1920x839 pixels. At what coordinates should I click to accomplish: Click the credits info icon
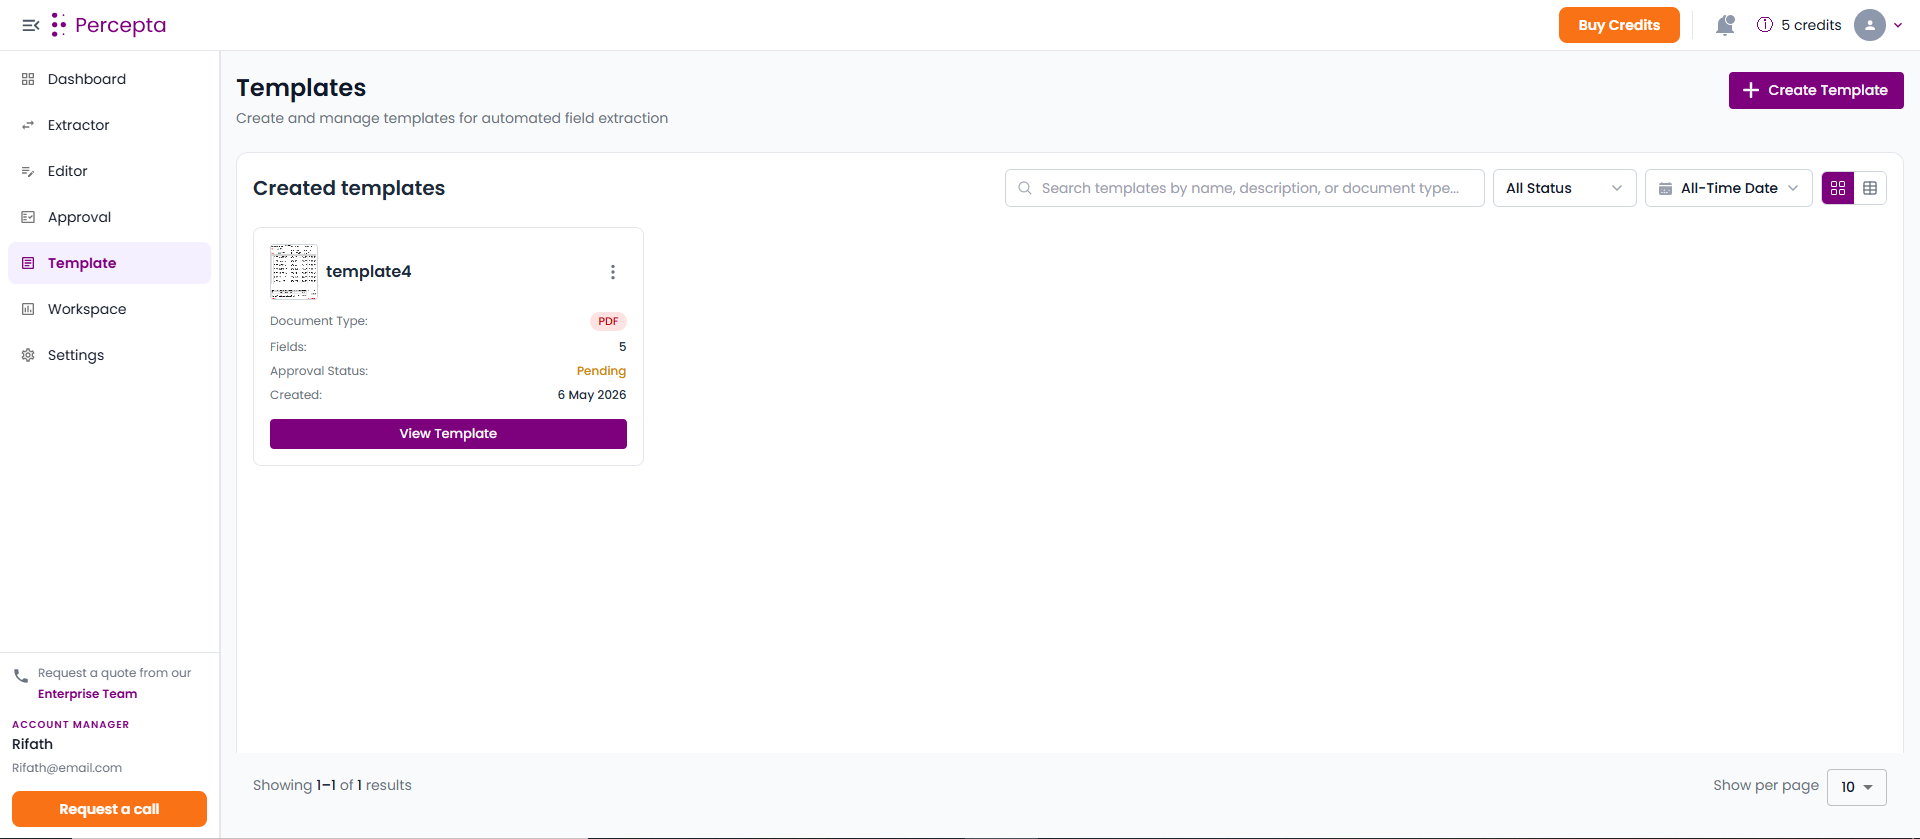coord(1765,25)
